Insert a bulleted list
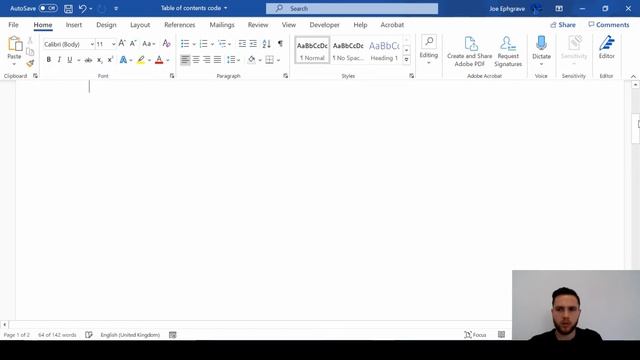Viewport: 640px width, 360px height. point(185,44)
